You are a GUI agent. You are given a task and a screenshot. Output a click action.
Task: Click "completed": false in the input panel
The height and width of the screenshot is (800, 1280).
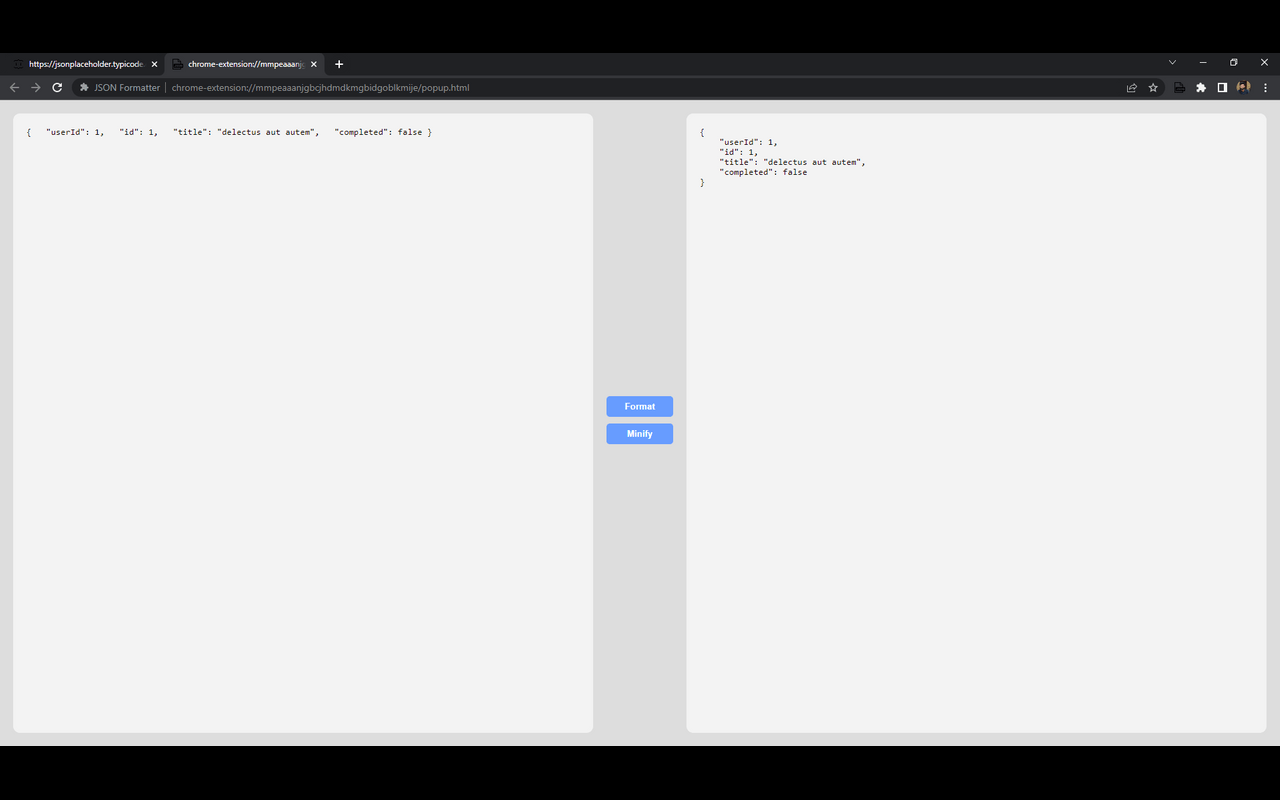pos(378,132)
